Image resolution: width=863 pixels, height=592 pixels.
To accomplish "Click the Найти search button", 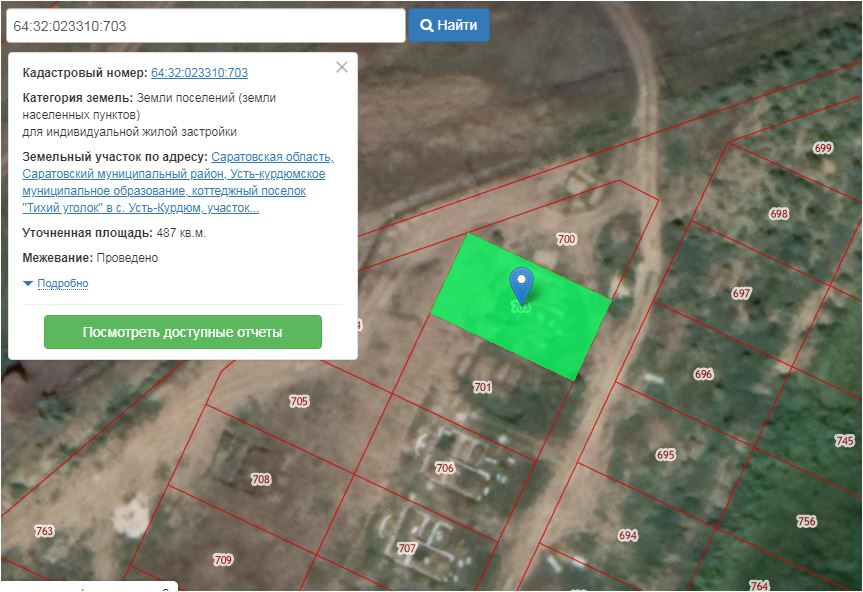I will 448,25.
